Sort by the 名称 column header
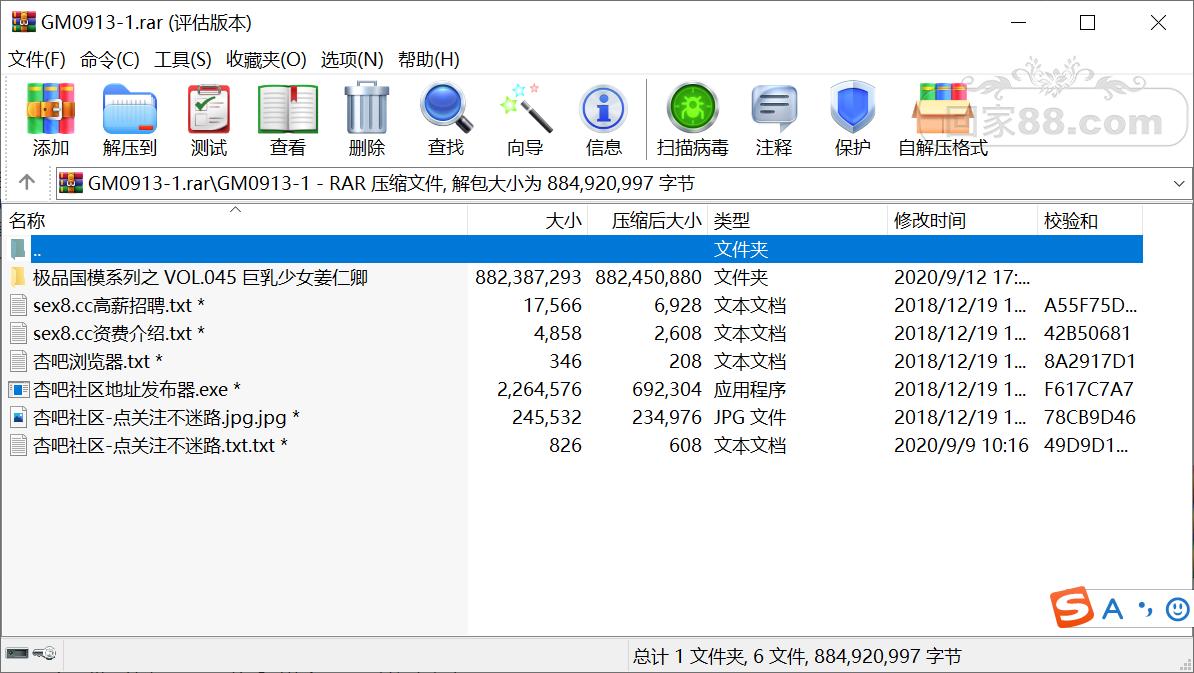The height and width of the screenshot is (673, 1194). [x=234, y=221]
